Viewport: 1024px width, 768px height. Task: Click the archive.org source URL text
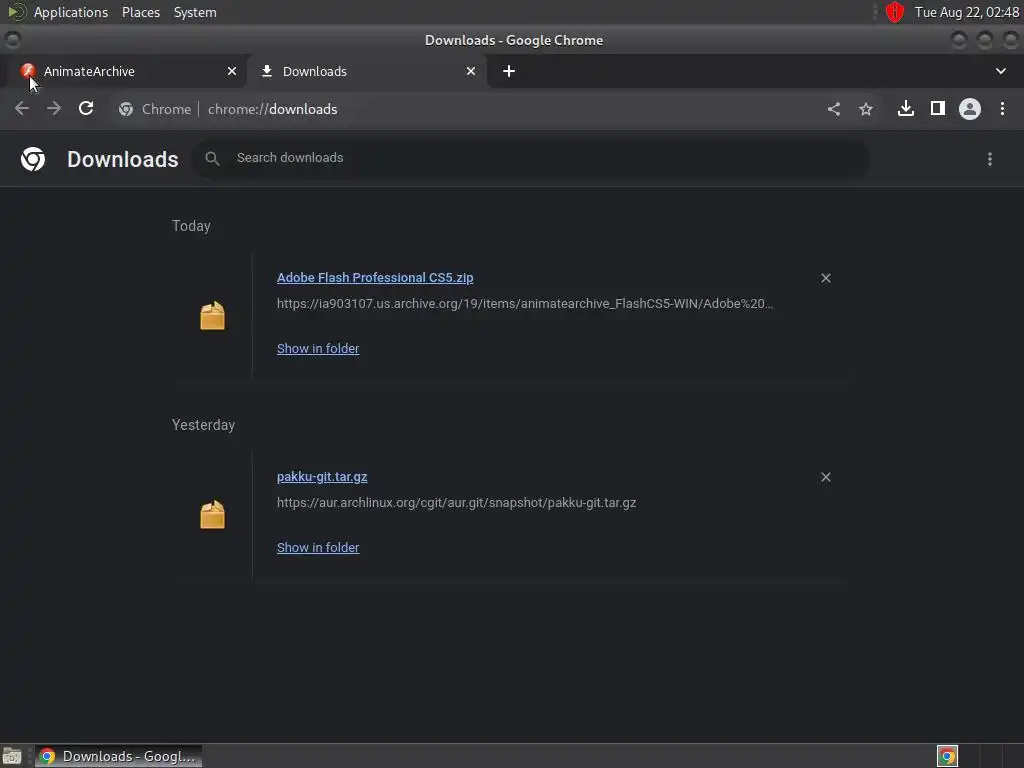click(524, 304)
